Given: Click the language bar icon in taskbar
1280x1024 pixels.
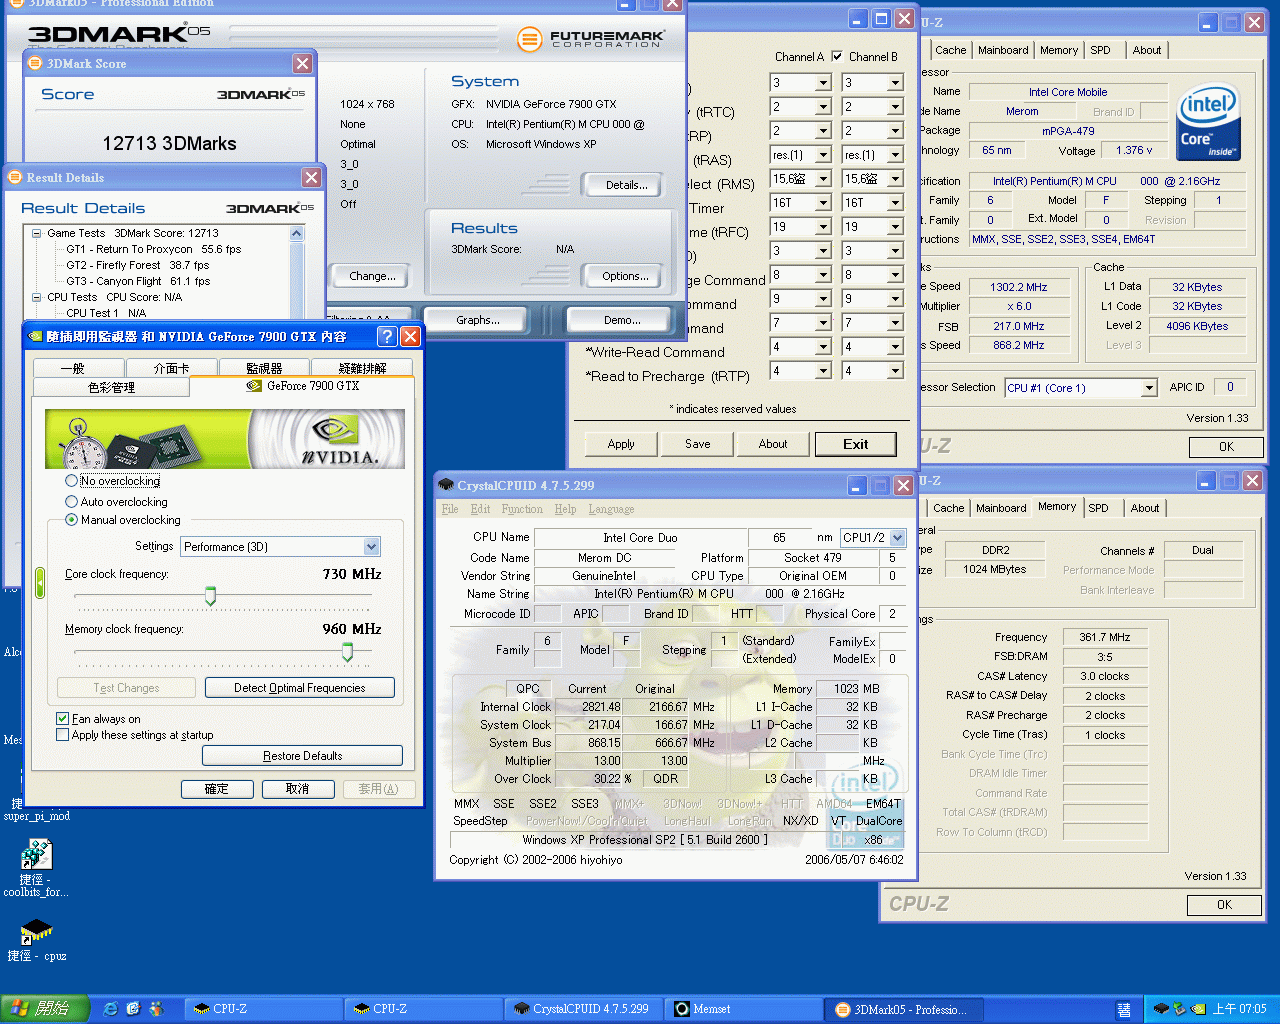Looking at the screenshot, I should click(x=1124, y=1010).
